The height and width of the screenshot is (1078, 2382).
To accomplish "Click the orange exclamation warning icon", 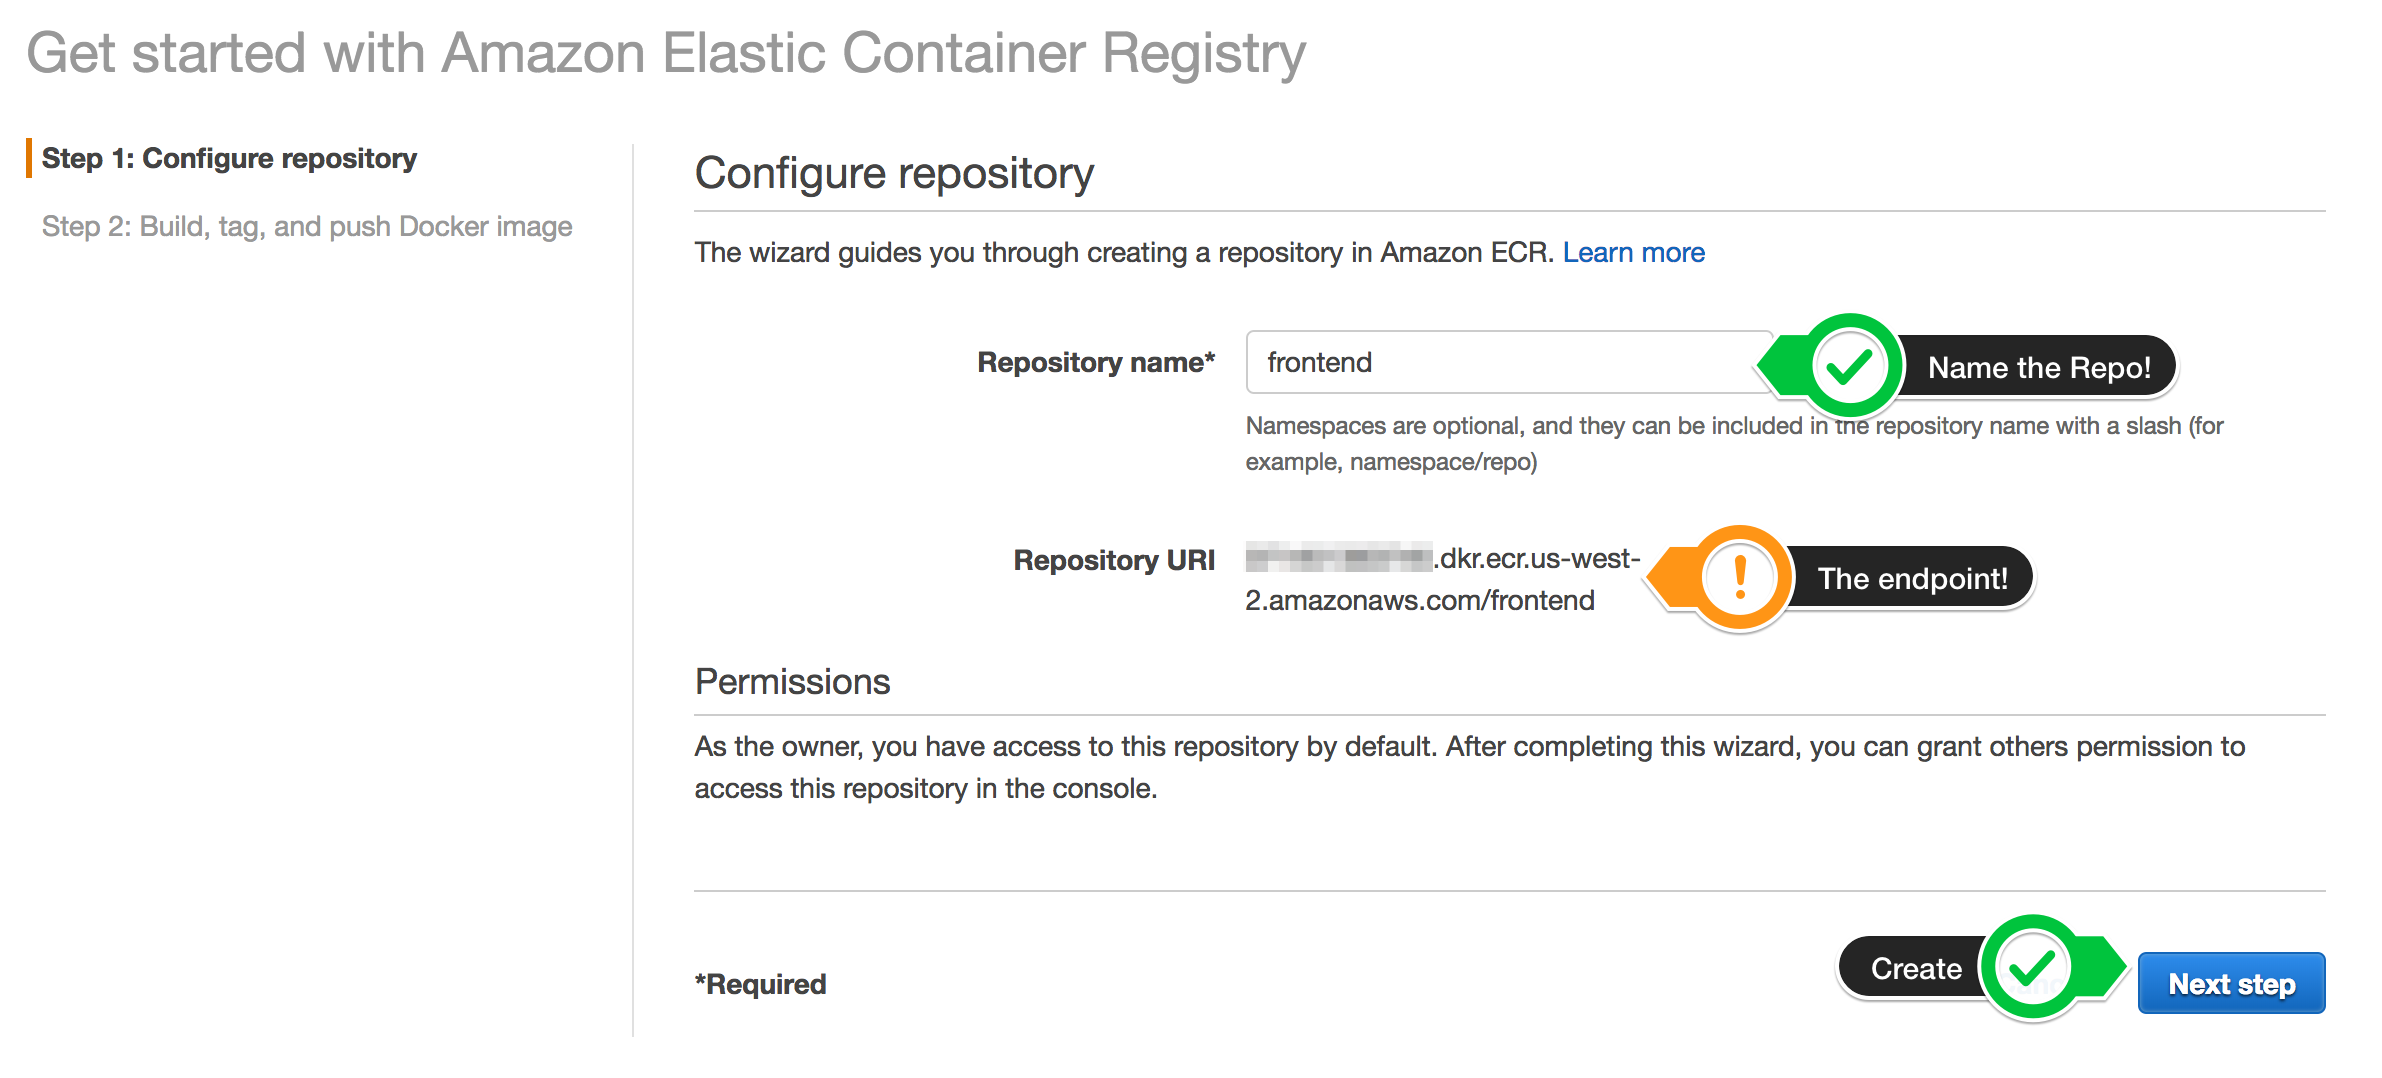I will click(x=1739, y=578).
